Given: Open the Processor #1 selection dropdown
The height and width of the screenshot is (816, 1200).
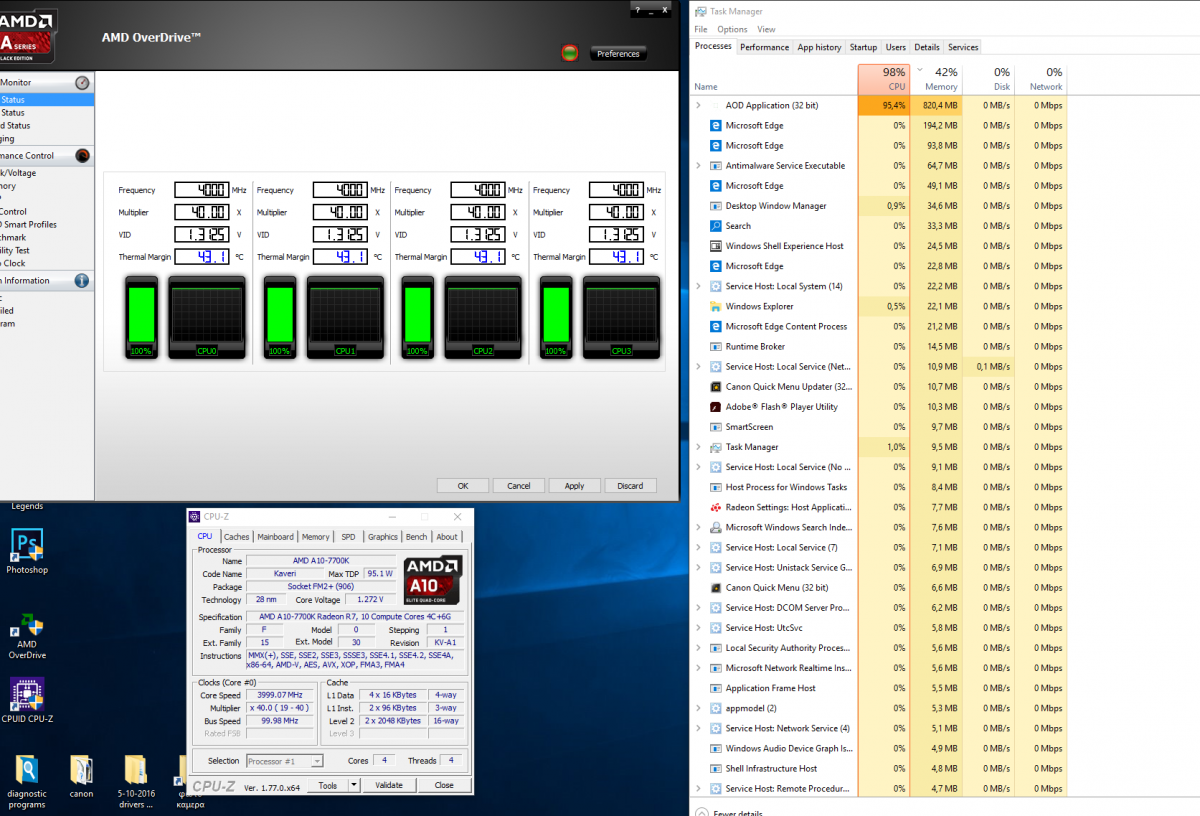Looking at the screenshot, I should coord(316,761).
